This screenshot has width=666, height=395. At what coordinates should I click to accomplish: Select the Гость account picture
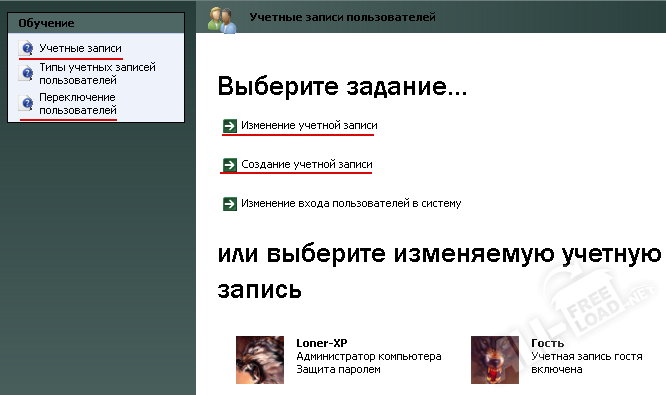pyautogui.click(x=495, y=360)
